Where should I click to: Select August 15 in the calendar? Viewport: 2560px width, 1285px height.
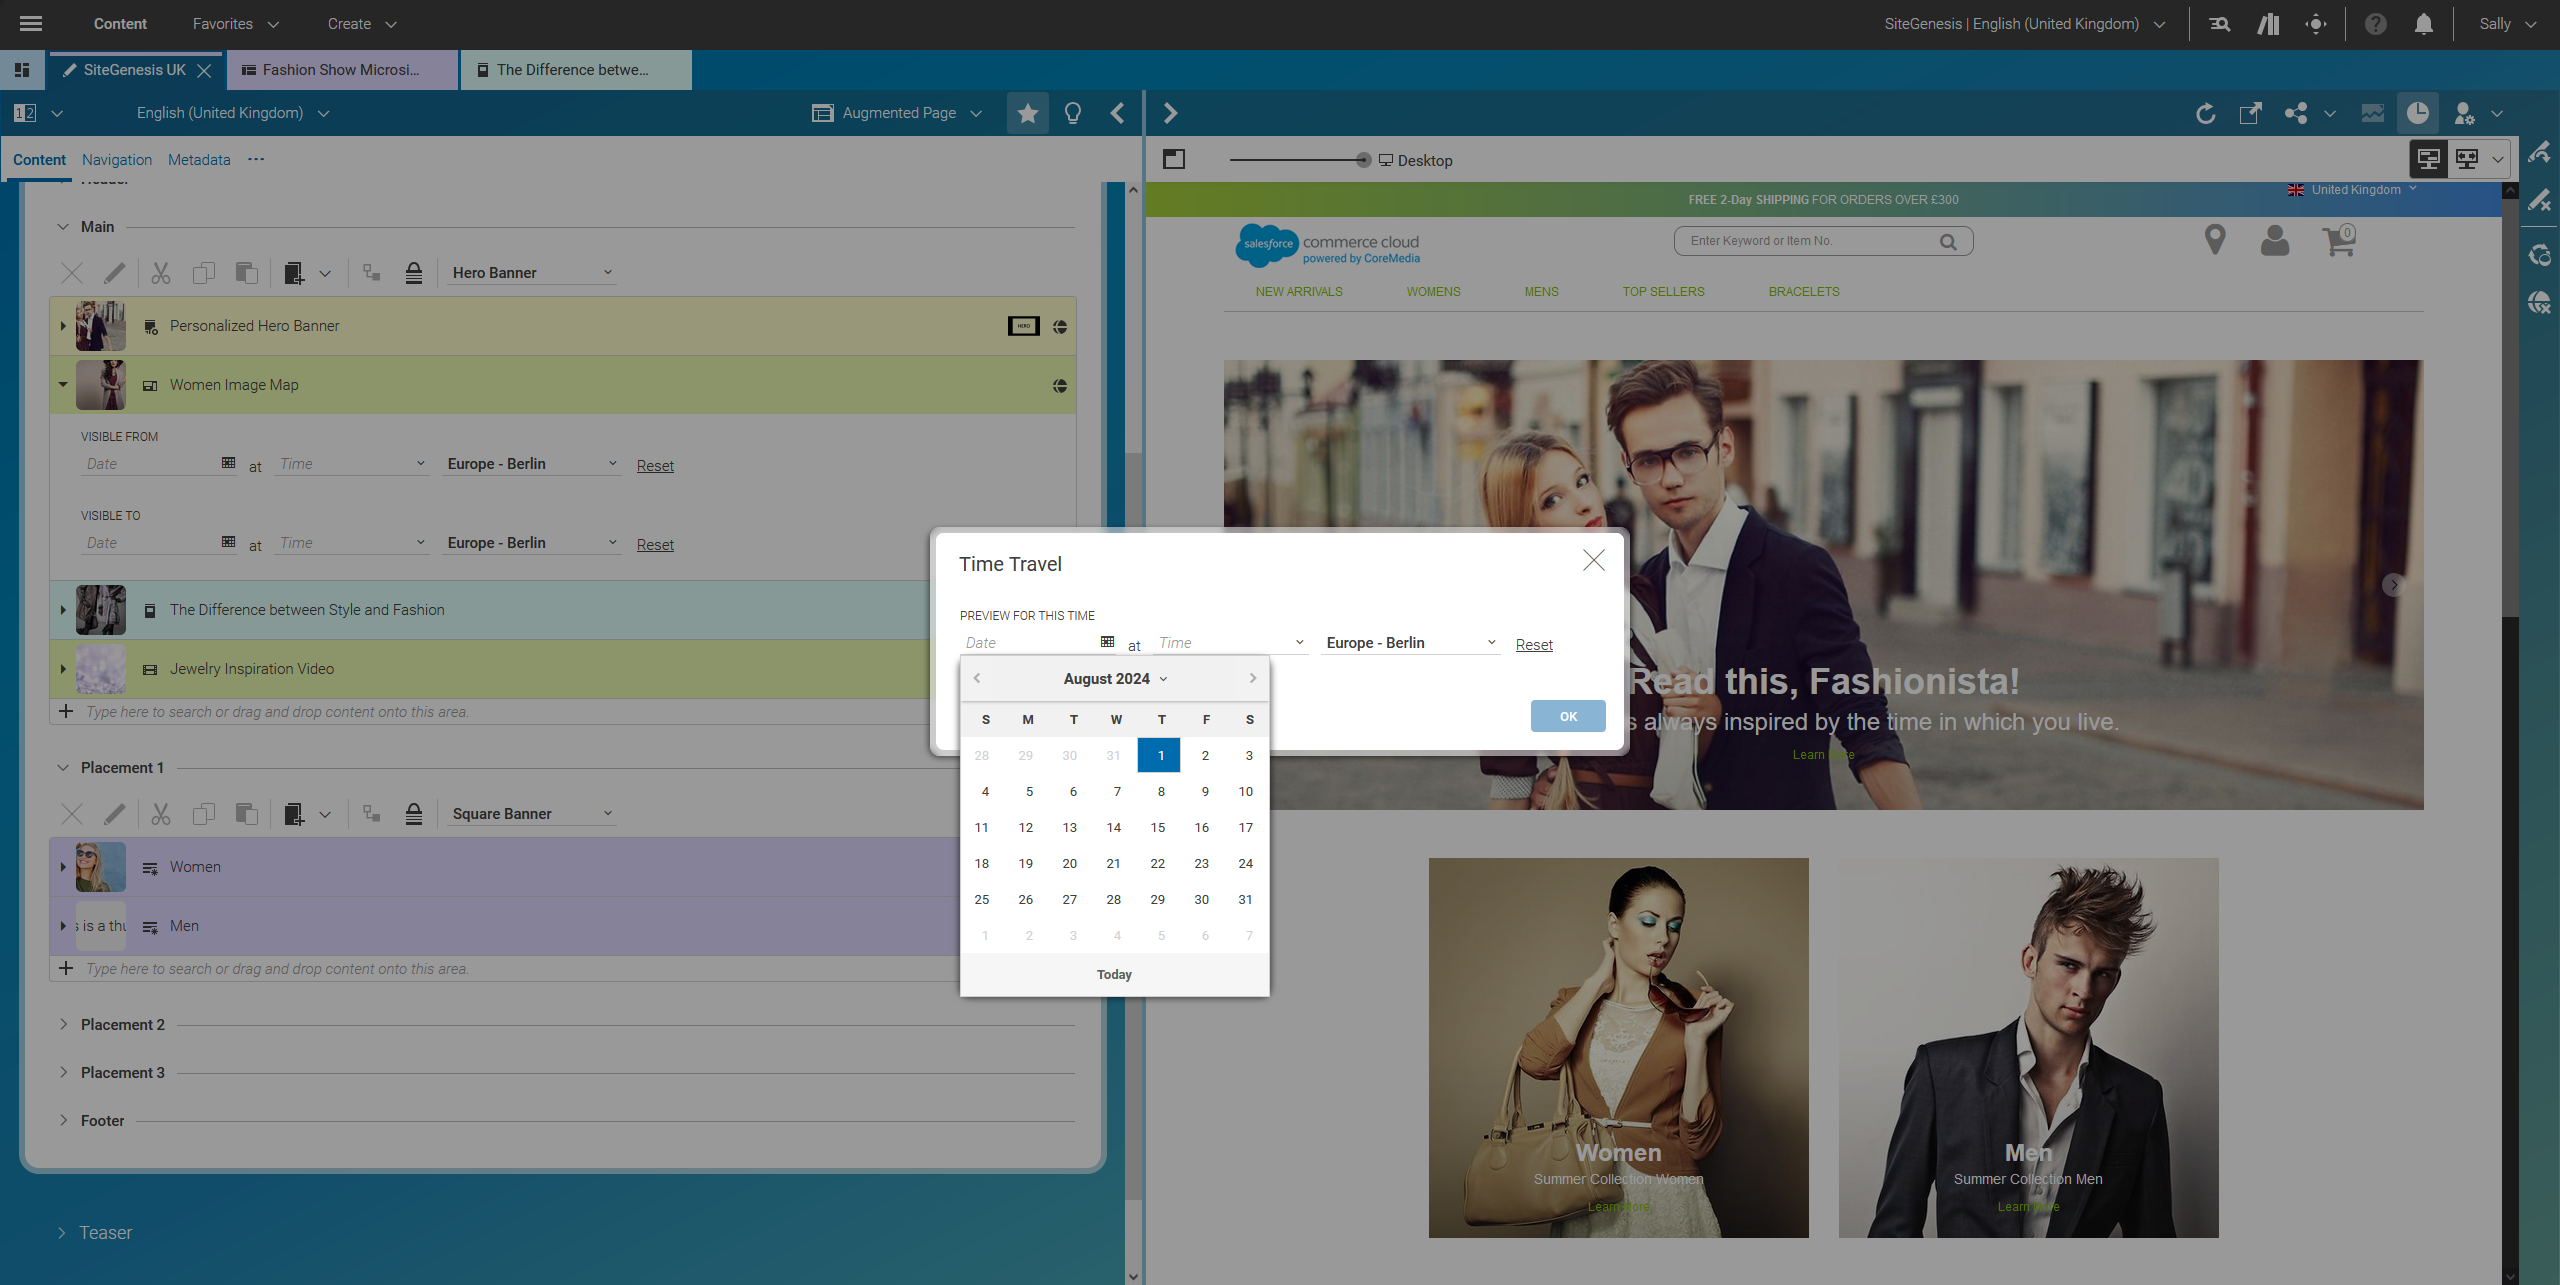(1157, 827)
